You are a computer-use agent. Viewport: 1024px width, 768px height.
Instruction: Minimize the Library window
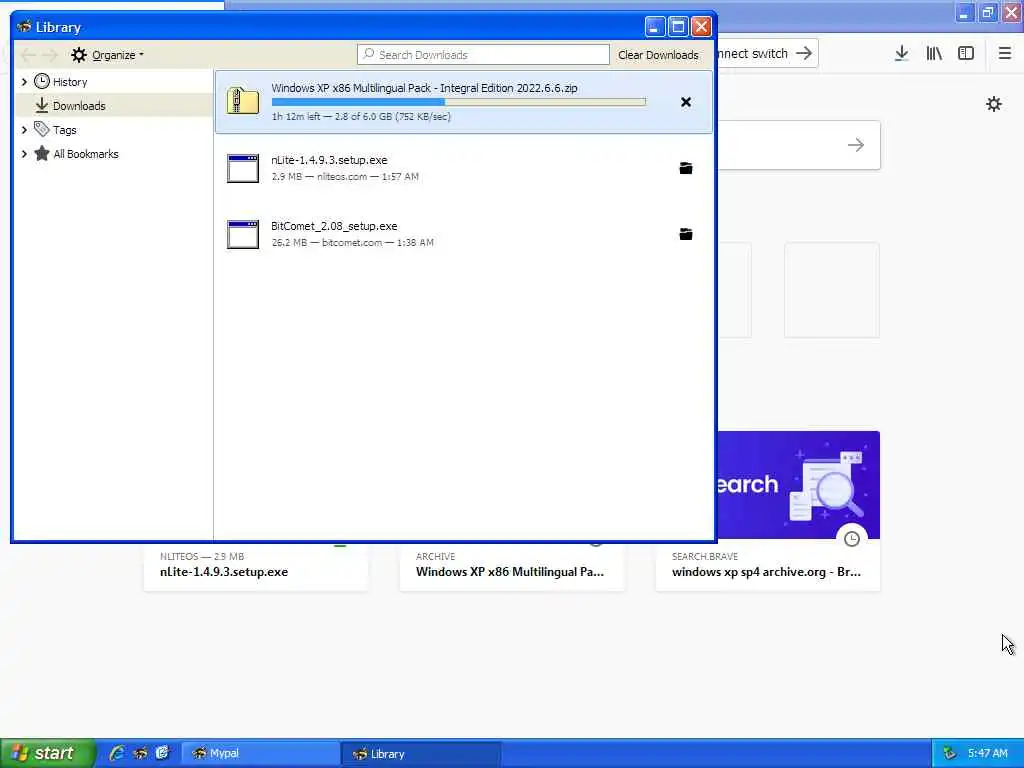655,27
